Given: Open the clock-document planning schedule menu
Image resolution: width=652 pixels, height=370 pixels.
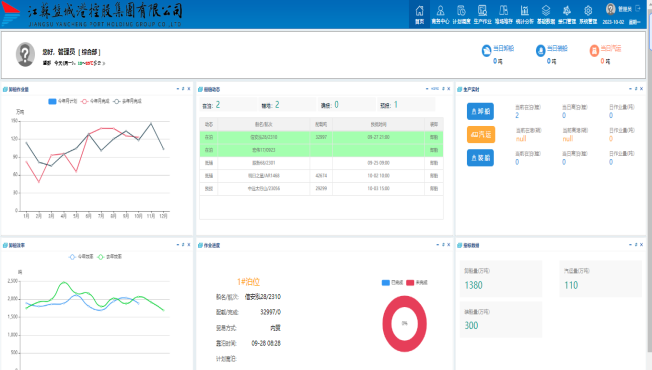Looking at the screenshot, I should tap(462, 10).
